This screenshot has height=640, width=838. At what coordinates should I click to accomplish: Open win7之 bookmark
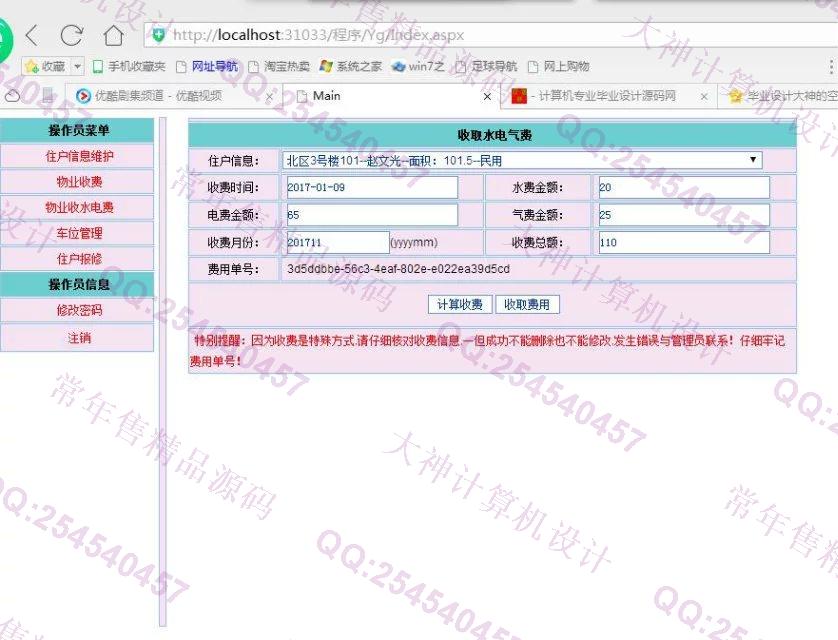[x=418, y=66]
